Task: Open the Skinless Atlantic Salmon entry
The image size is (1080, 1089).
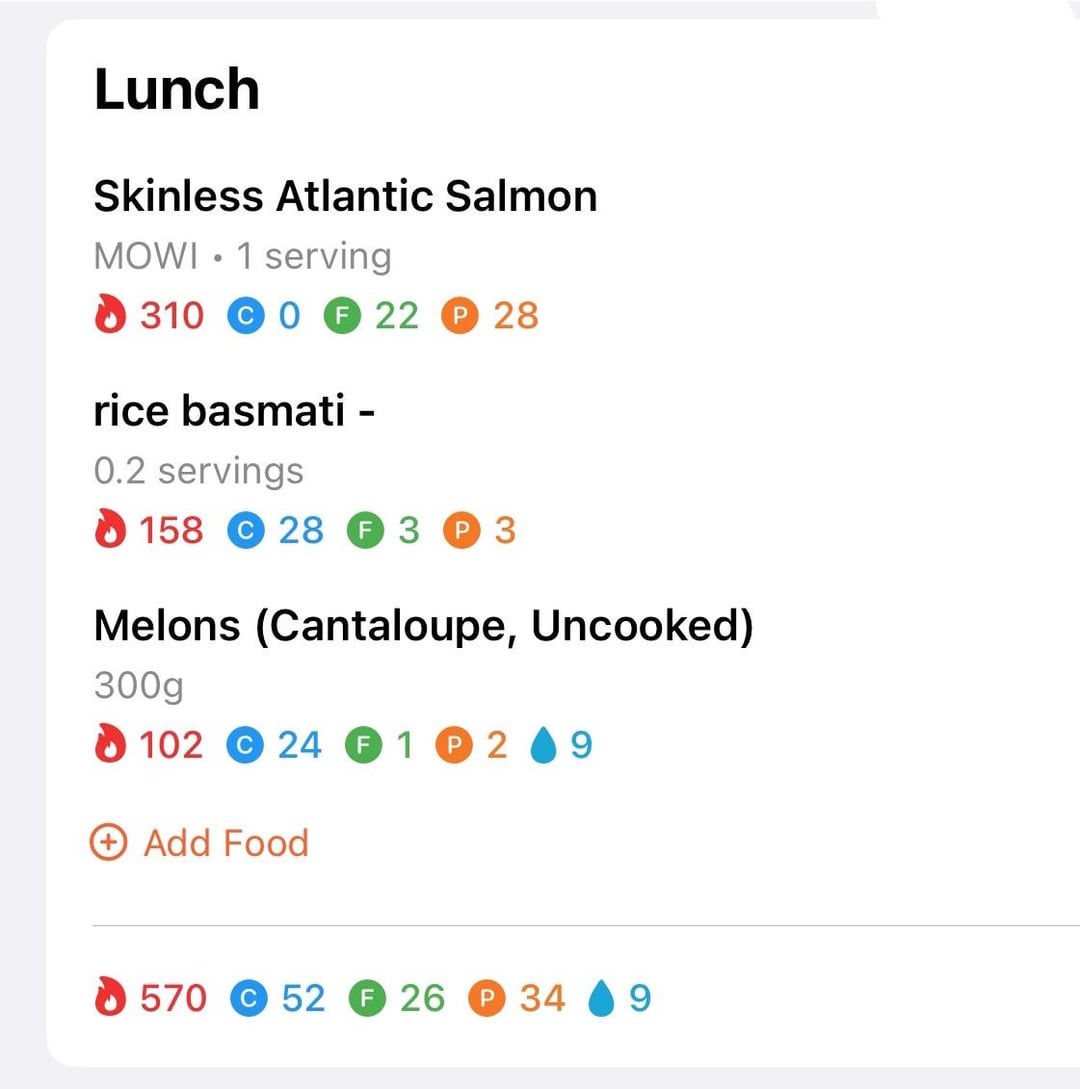Action: pos(345,196)
